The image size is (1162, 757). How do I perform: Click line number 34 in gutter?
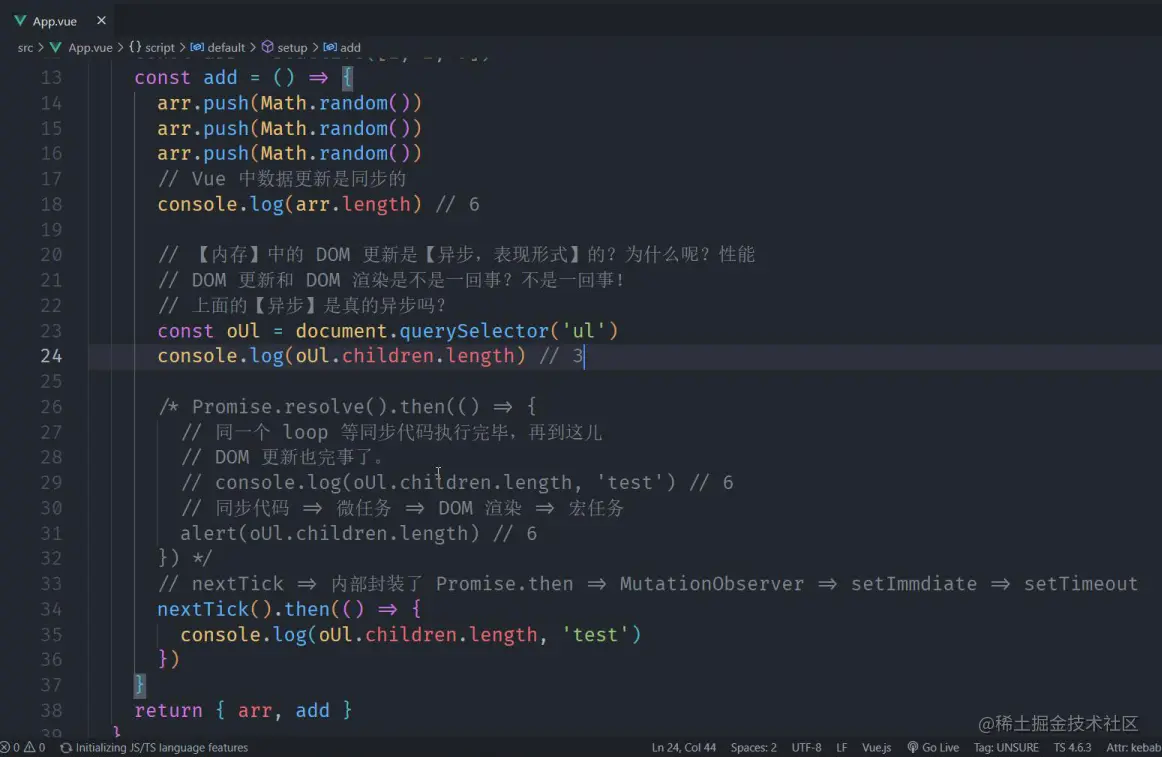click(x=51, y=609)
